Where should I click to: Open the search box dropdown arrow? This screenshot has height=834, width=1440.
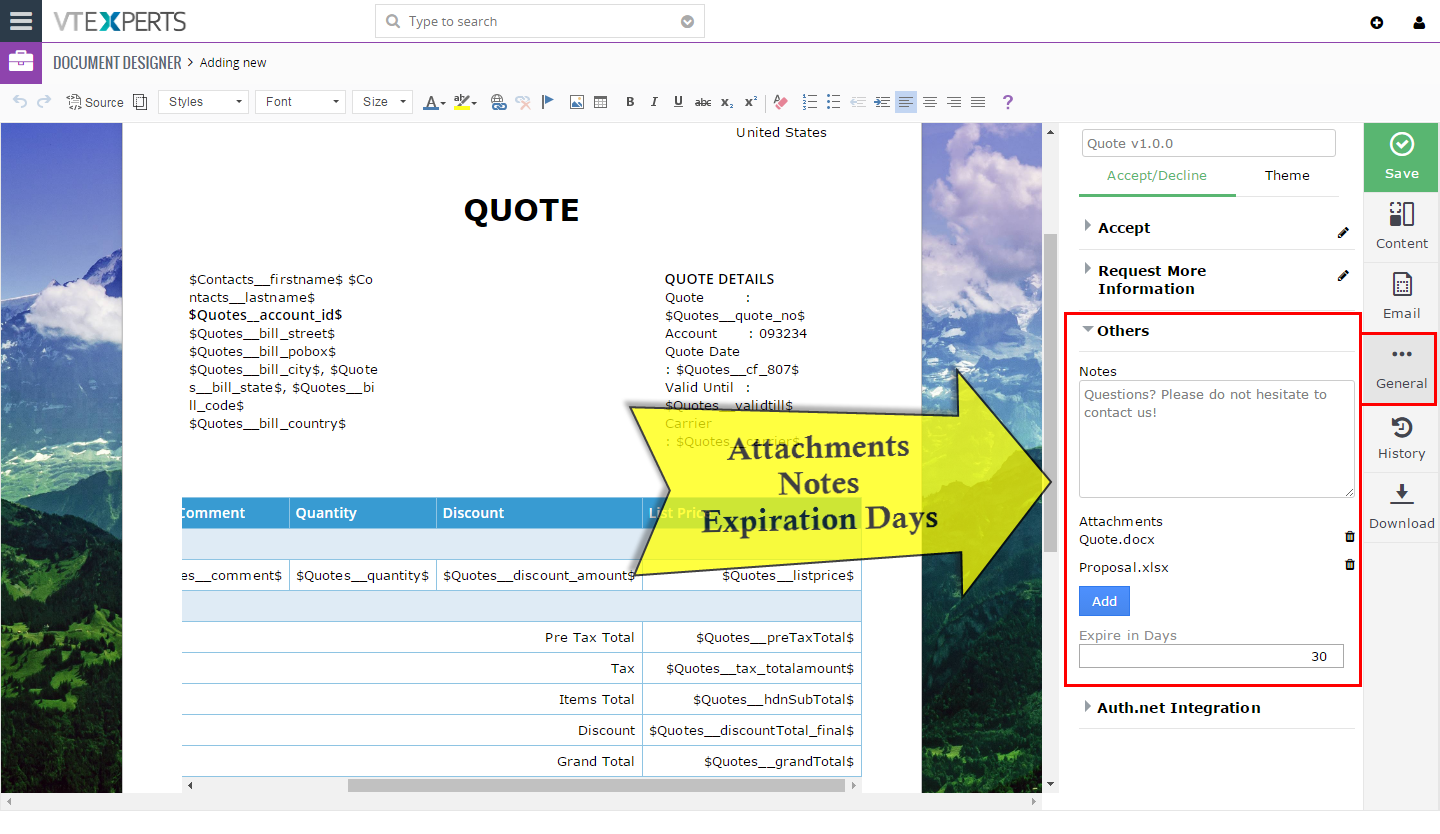(687, 22)
